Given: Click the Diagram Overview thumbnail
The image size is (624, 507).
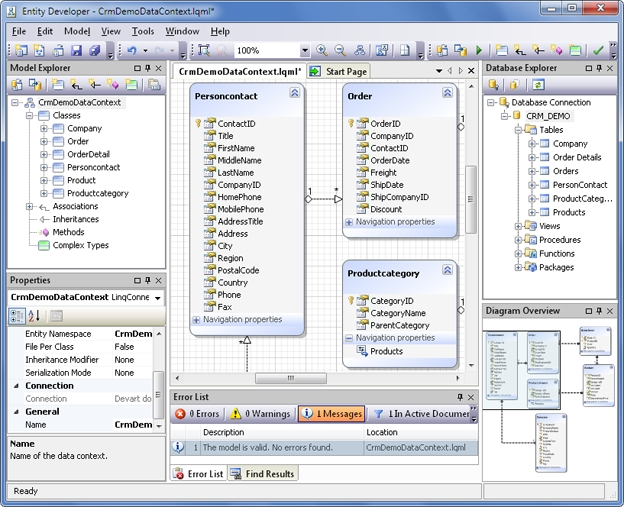Looking at the screenshot, I should 549,402.
